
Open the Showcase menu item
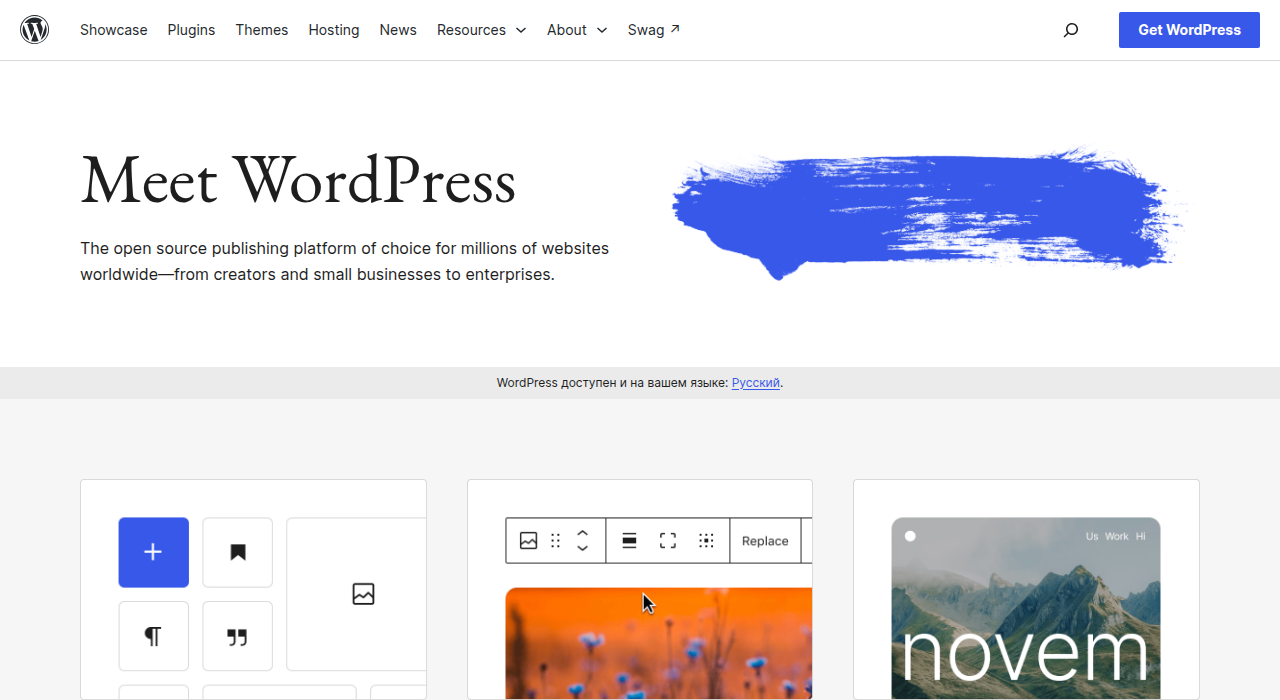114,30
